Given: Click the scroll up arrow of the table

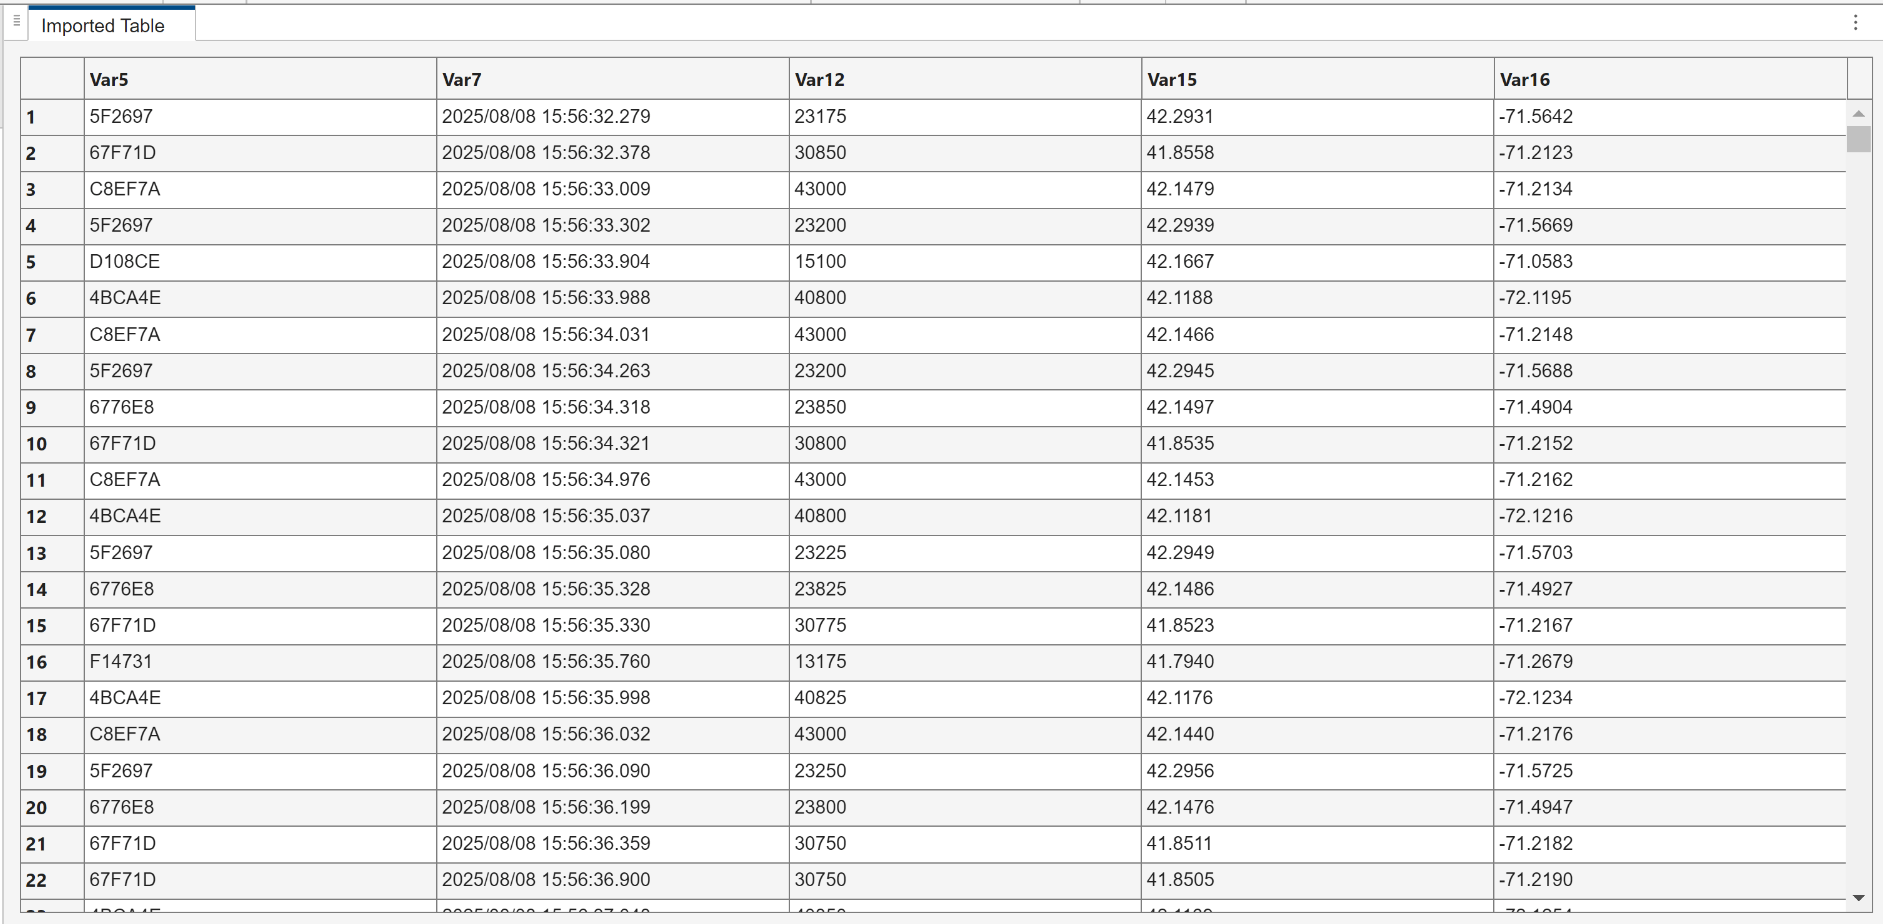Looking at the screenshot, I should 1858,114.
